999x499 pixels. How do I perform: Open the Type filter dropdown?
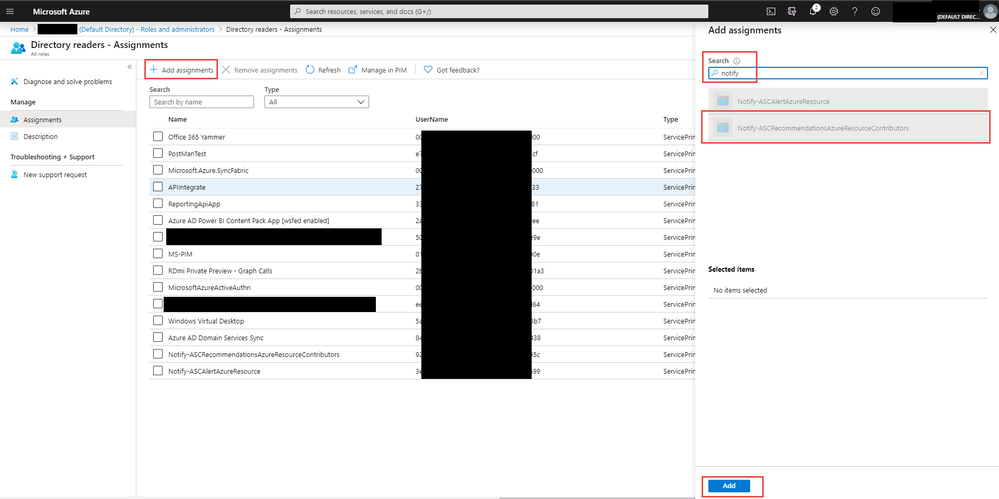(x=317, y=102)
